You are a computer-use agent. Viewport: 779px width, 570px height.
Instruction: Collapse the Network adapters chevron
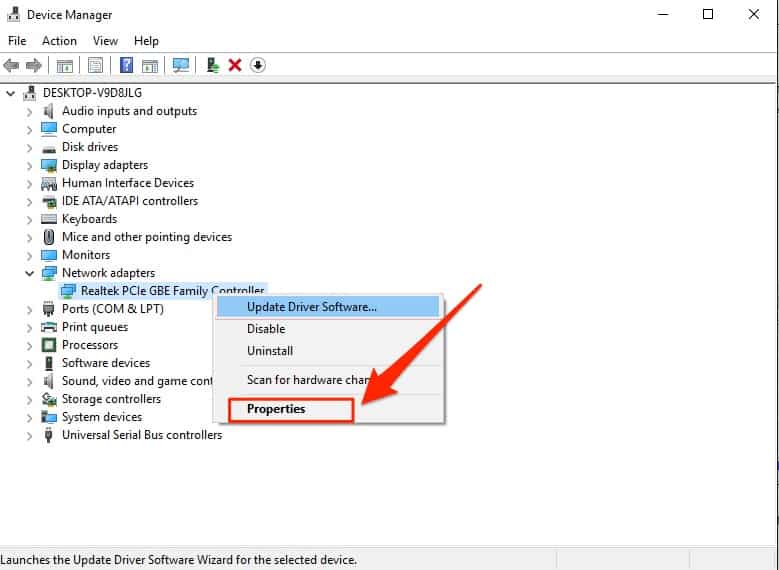[x=29, y=273]
